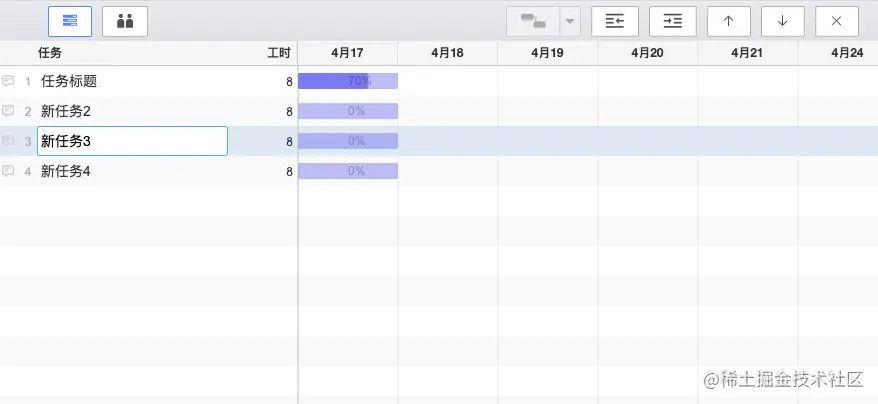Viewport: 878px width, 404px height.
Task: Open comment icon for 新任务4
Action: point(8,171)
